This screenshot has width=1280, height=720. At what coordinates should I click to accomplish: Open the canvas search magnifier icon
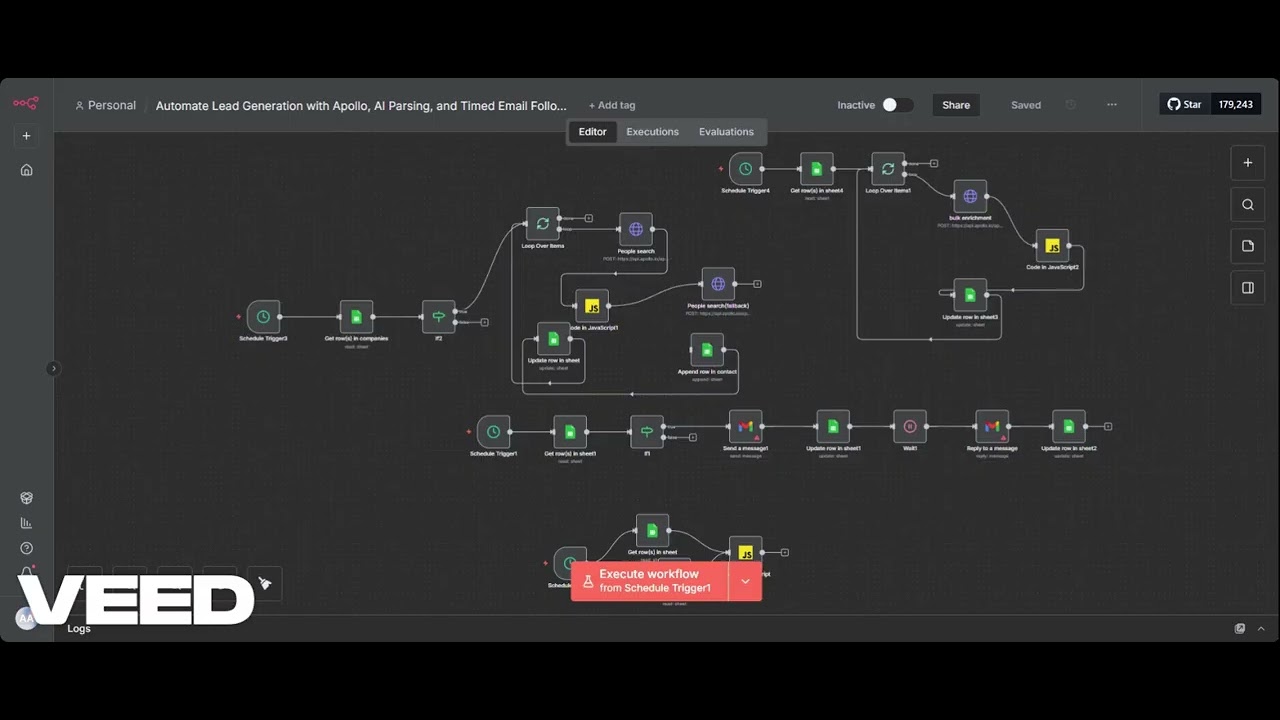(x=1247, y=205)
